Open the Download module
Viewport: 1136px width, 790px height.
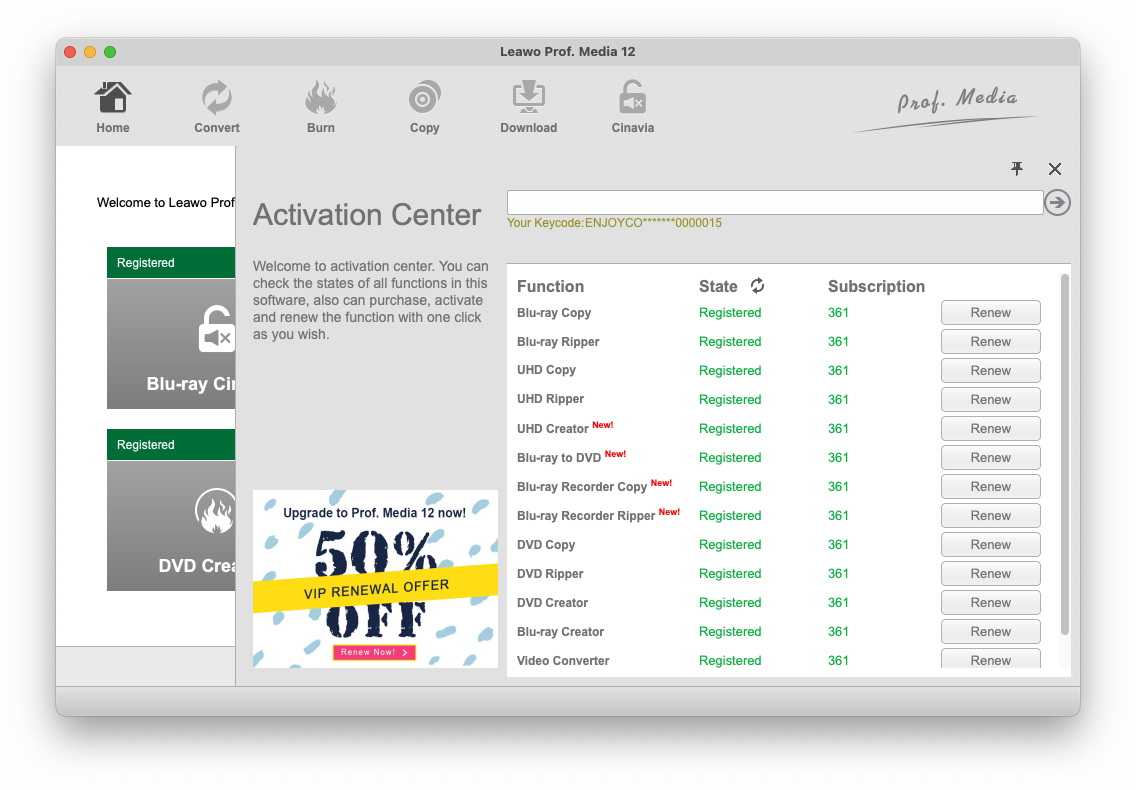pyautogui.click(x=529, y=107)
